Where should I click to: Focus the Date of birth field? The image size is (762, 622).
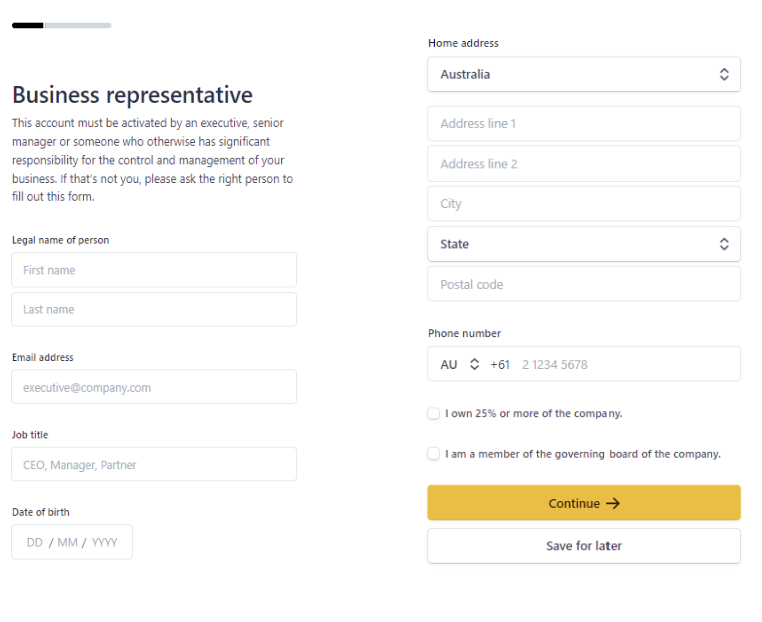(72, 543)
